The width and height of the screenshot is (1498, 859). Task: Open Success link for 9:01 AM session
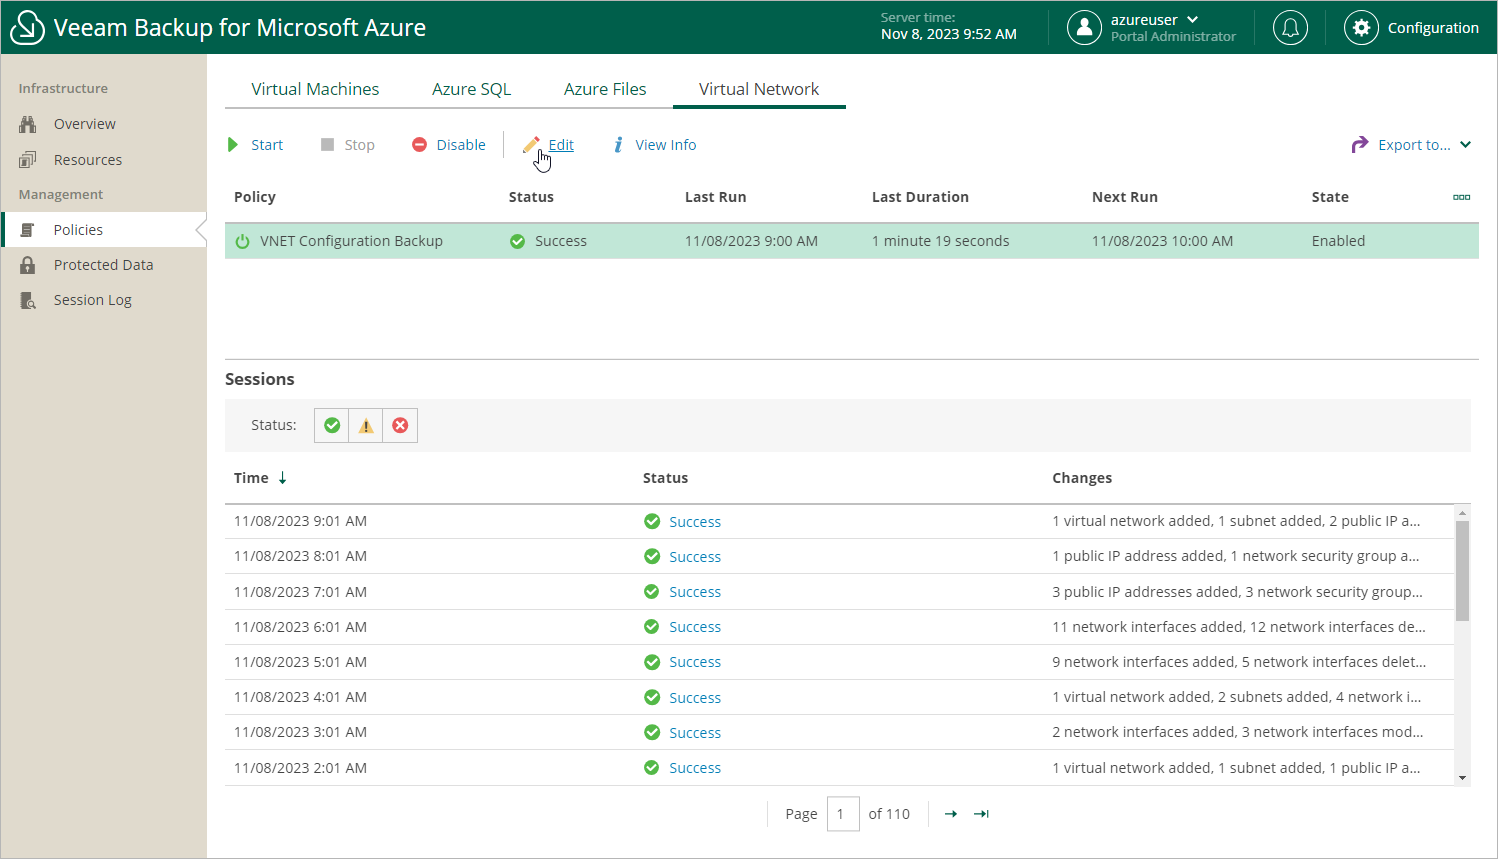tap(695, 522)
